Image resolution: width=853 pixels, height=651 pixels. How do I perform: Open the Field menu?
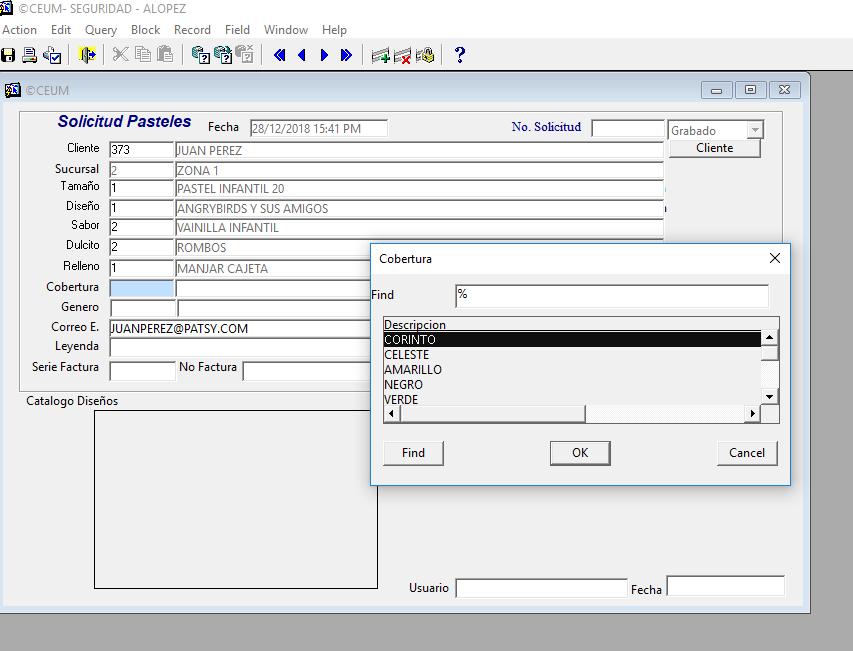point(237,30)
